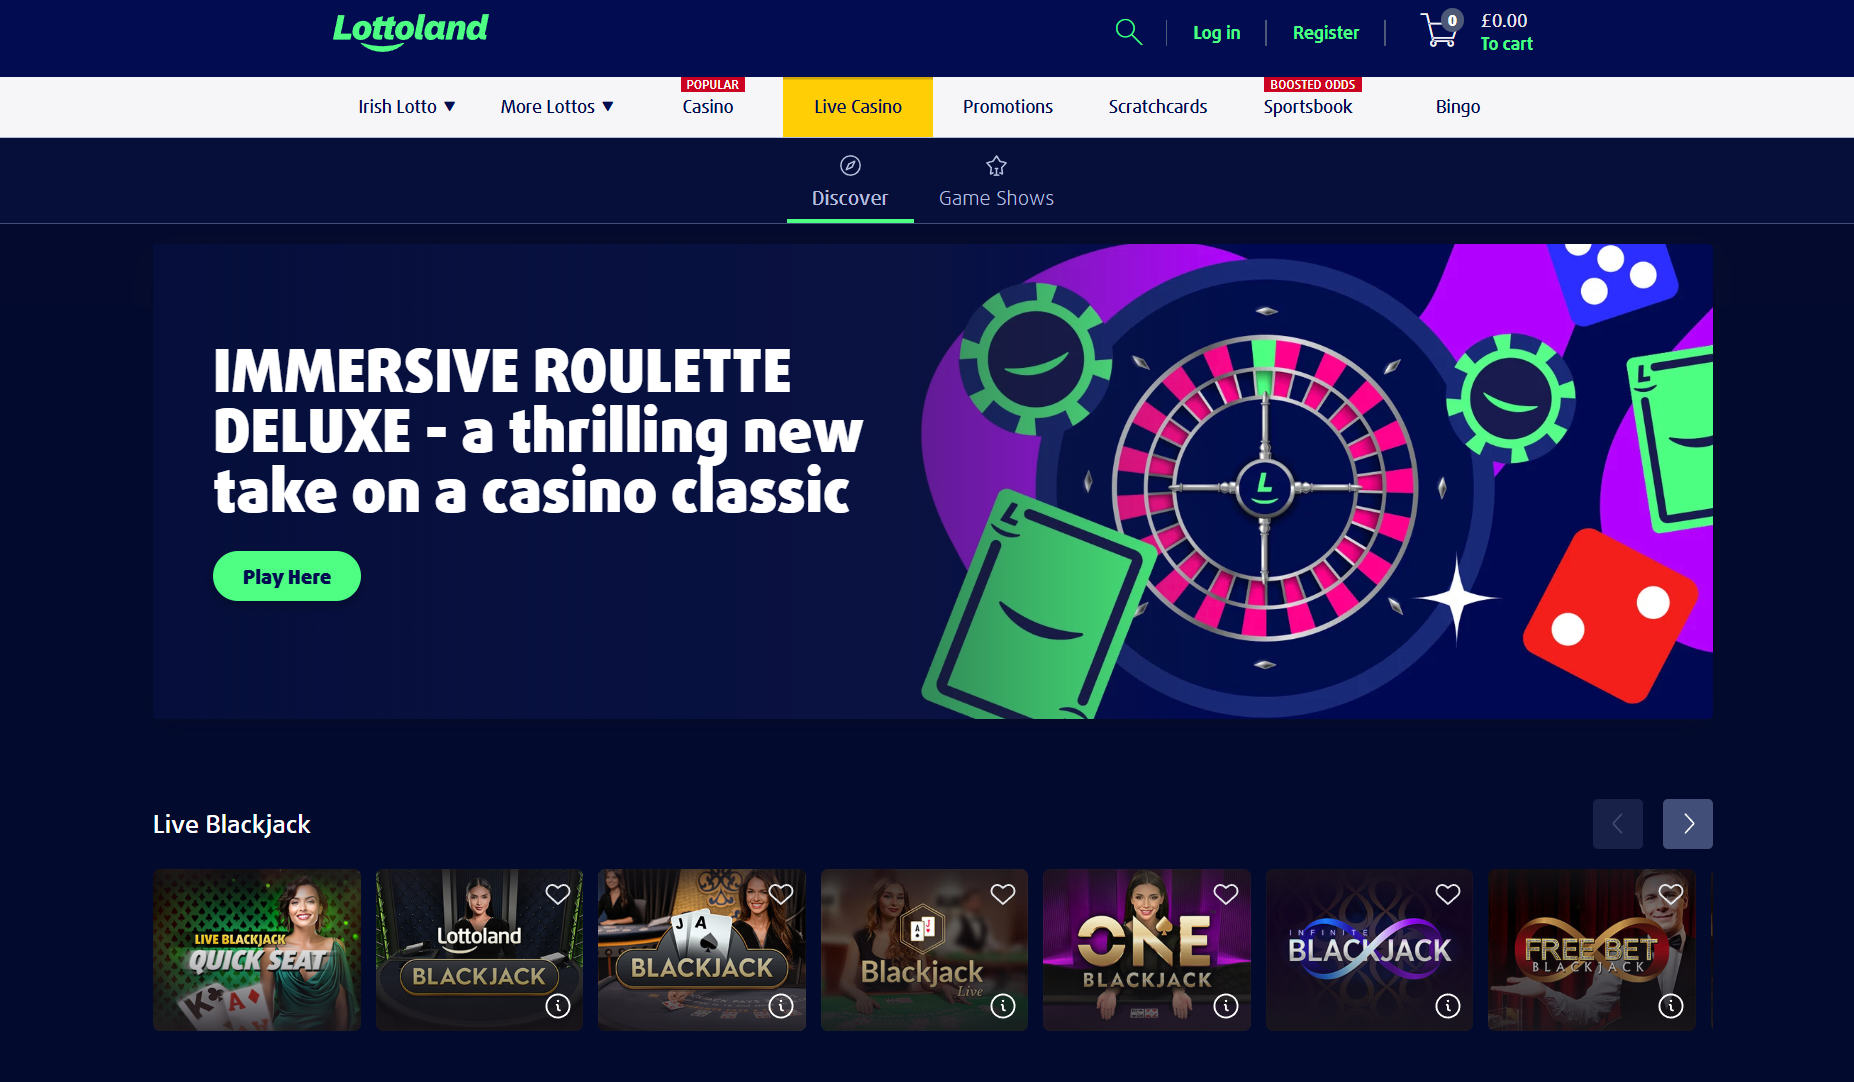The width and height of the screenshot is (1854, 1082).
Task: Show info for Free Bet Blackjack
Action: click(x=1671, y=1006)
